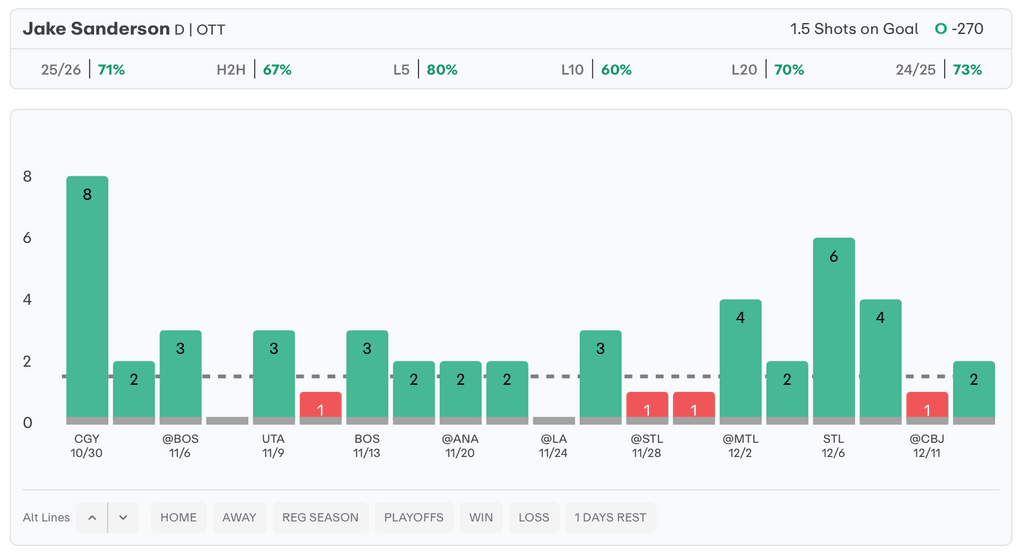
Task: Click the Alt Lines down arrow
Action: tap(123, 517)
